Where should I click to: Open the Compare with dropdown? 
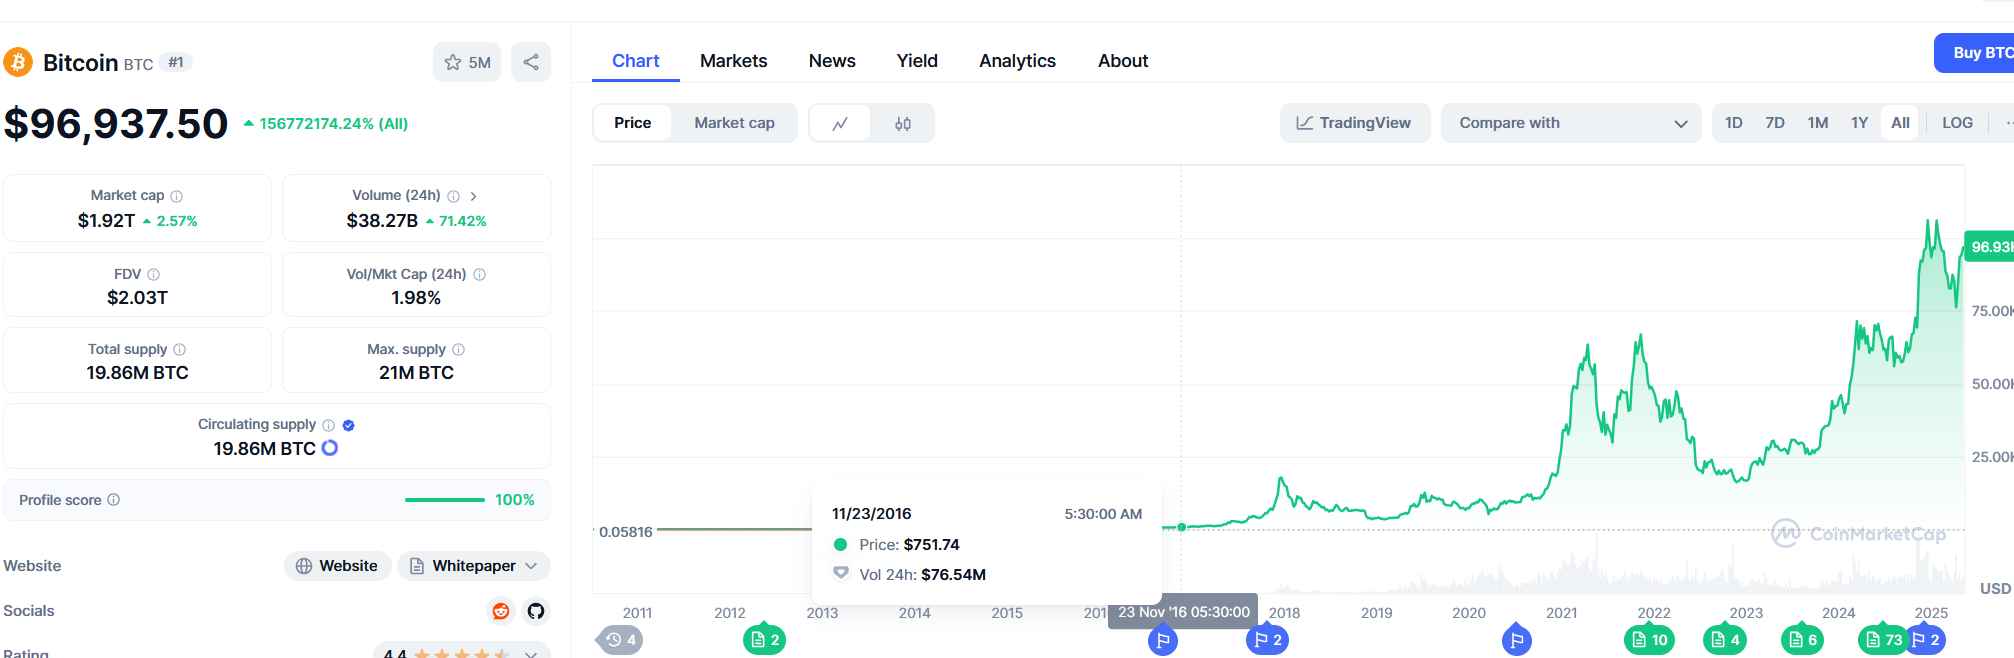(x=1571, y=123)
